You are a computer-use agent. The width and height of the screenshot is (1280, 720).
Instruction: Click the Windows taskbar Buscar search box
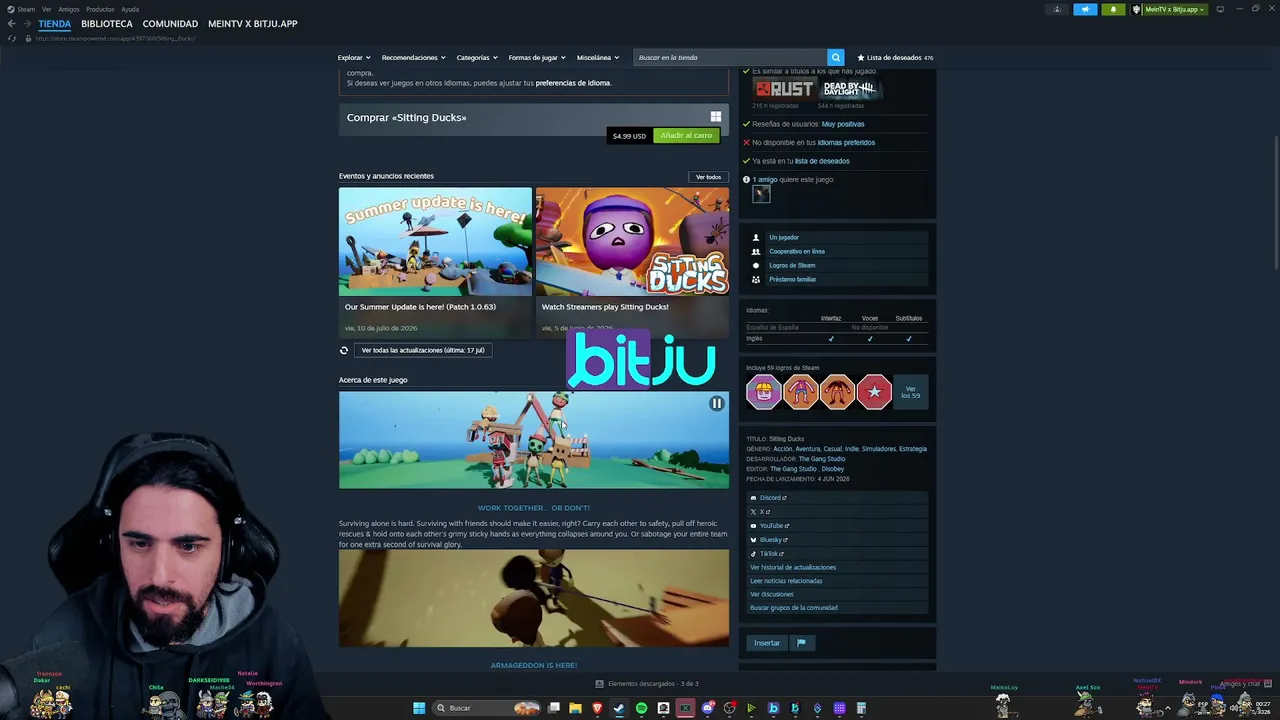coord(486,708)
